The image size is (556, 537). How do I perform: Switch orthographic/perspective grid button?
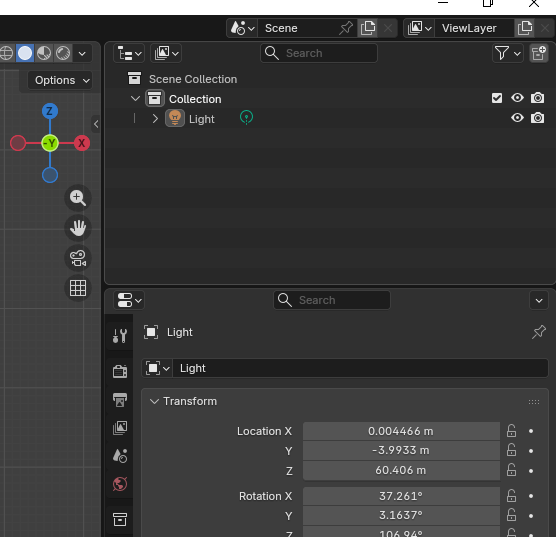[78, 288]
